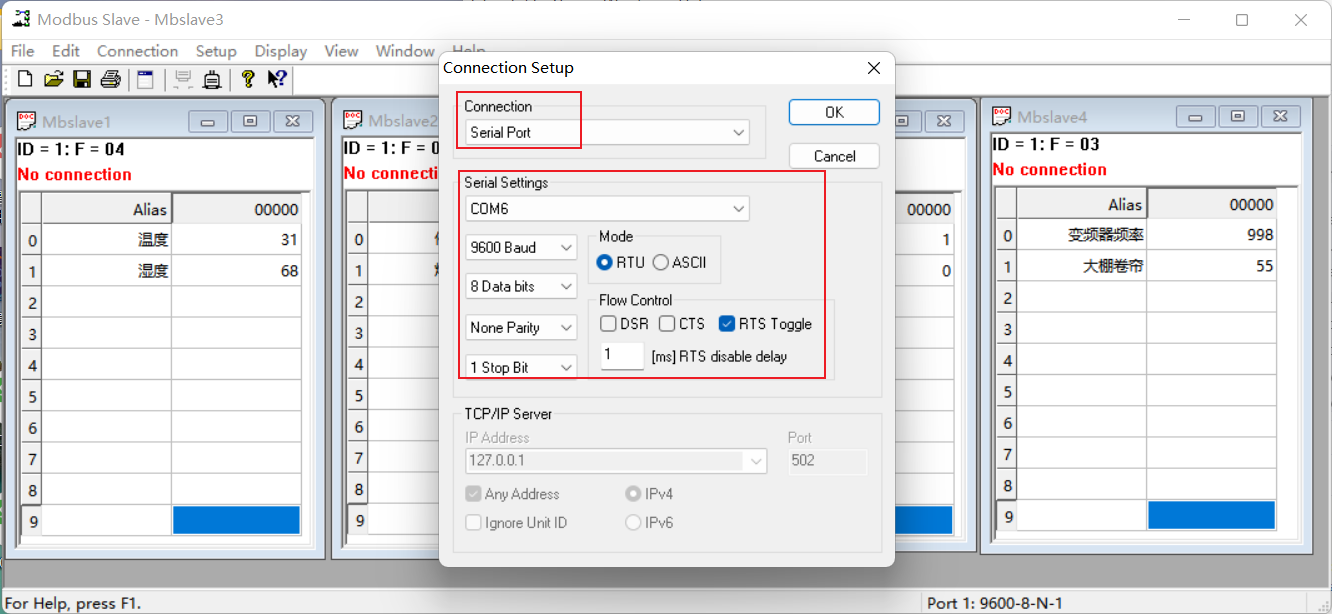Open the 9600 Baud dropdown
This screenshot has height=614, width=1332.
point(521,247)
